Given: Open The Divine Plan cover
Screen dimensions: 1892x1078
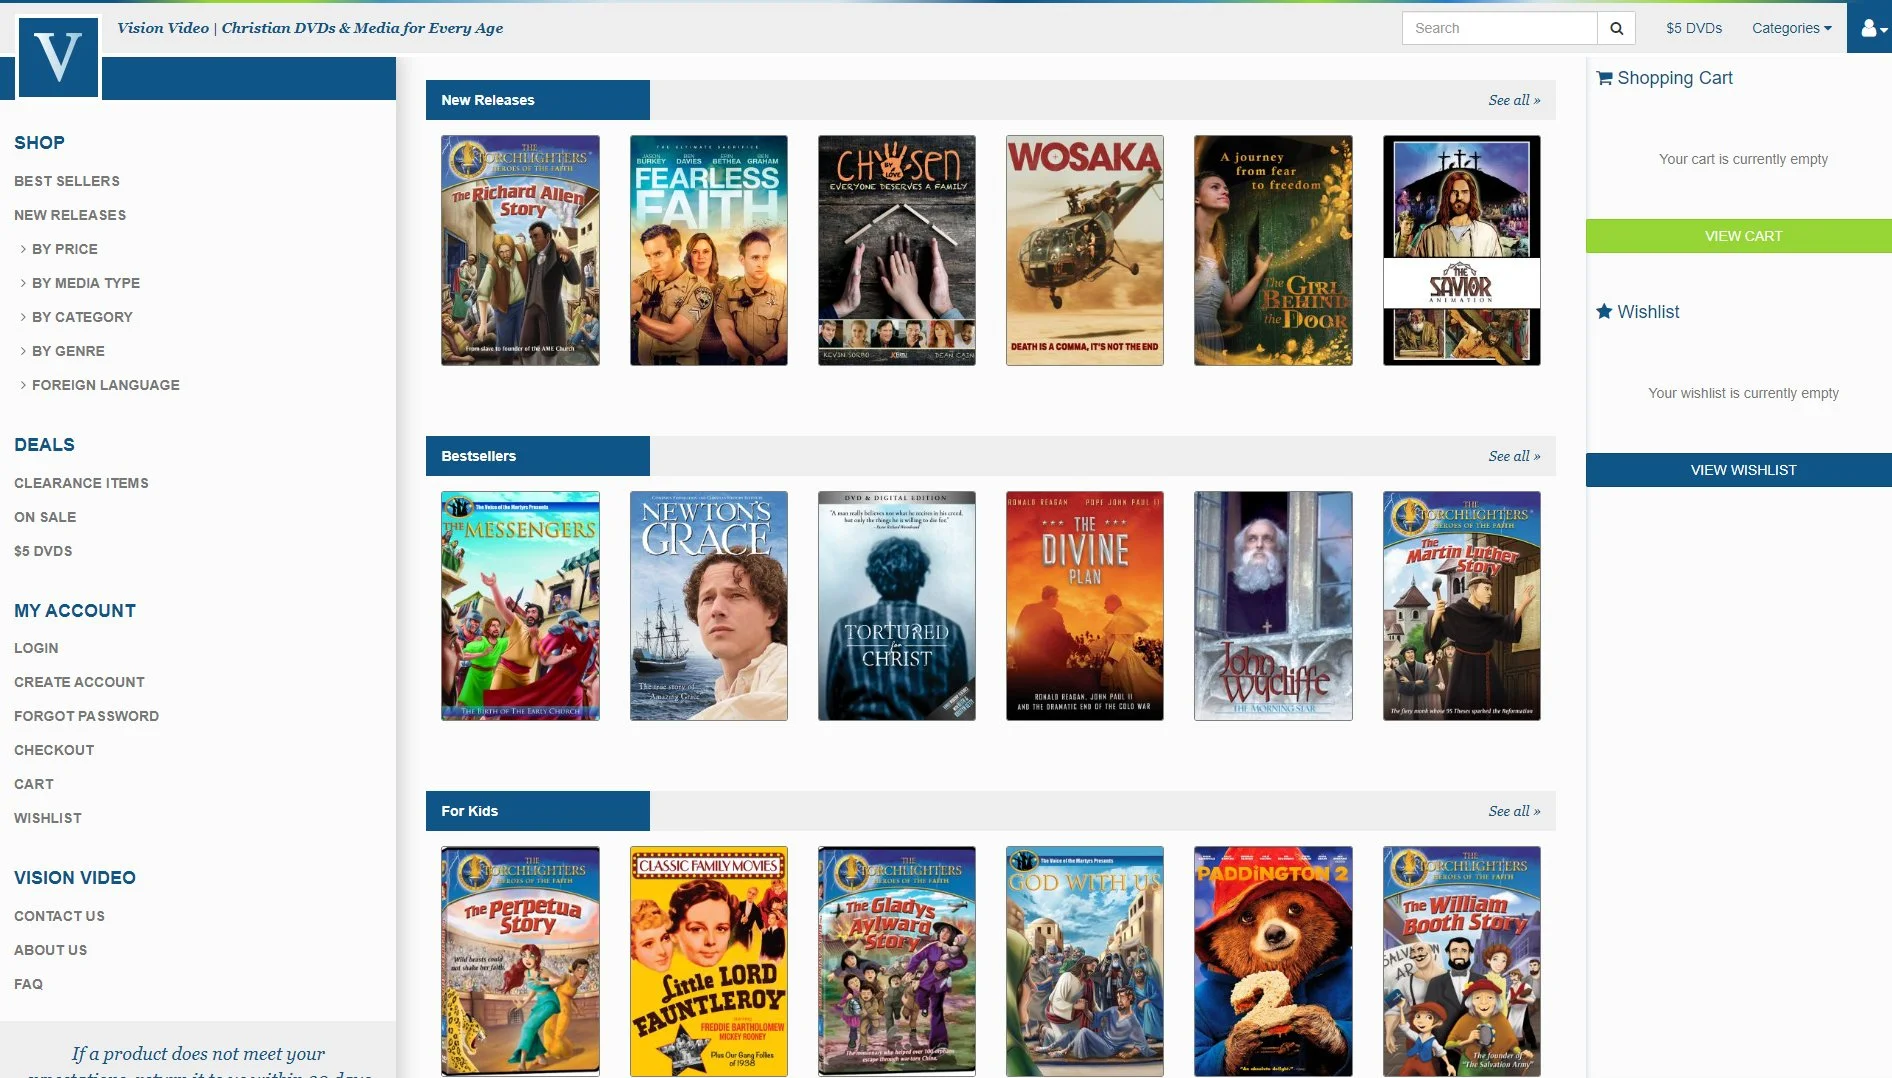Looking at the screenshot, I should pyautogui.click(x=1084, y=606).
